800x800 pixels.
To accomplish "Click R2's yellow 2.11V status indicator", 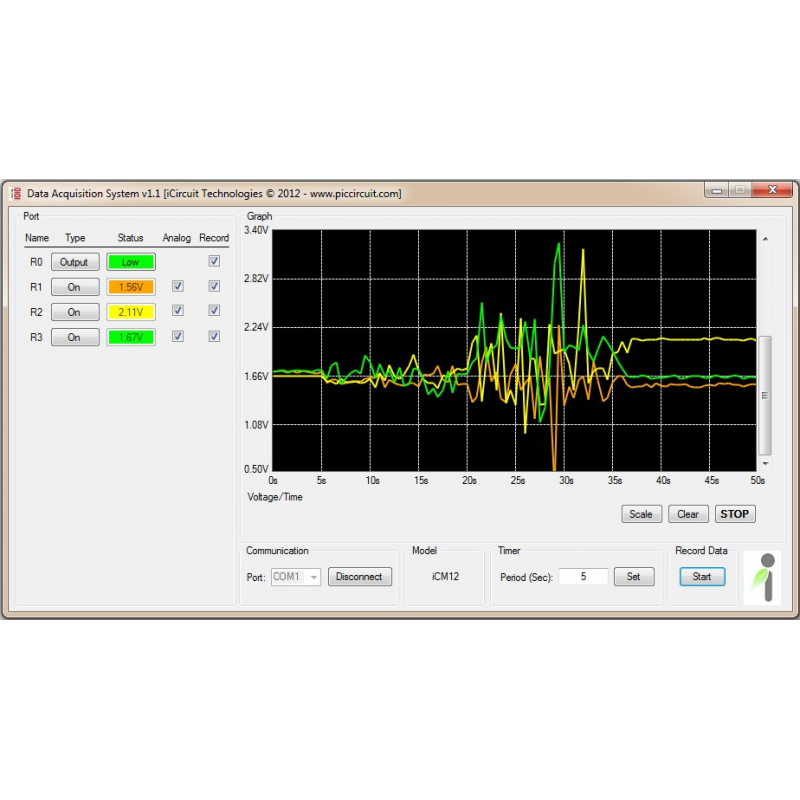I will coord(130,311).
